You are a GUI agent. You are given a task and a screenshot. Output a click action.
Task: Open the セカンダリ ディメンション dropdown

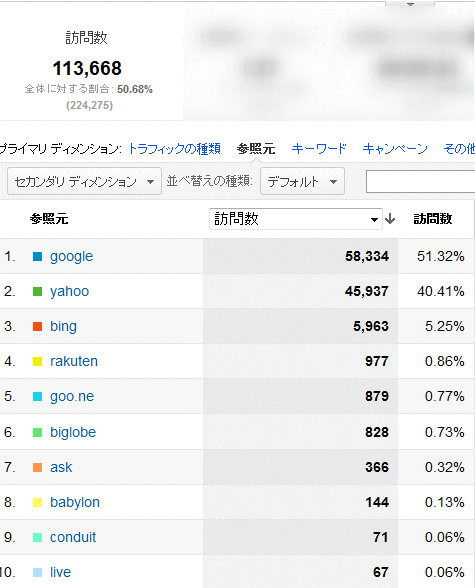point(84,182)
